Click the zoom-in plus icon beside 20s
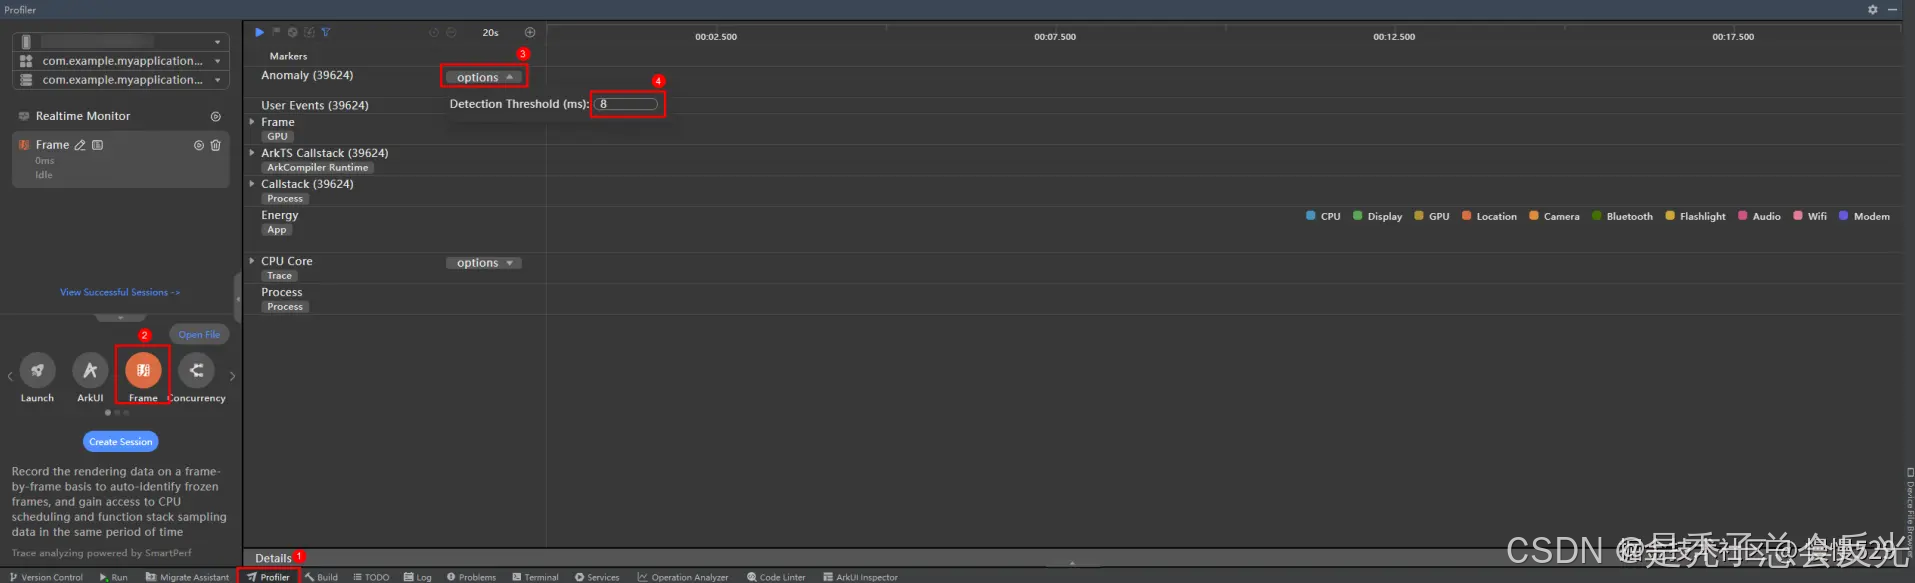This screenshot has width=1915, height=583. (530, 32)
